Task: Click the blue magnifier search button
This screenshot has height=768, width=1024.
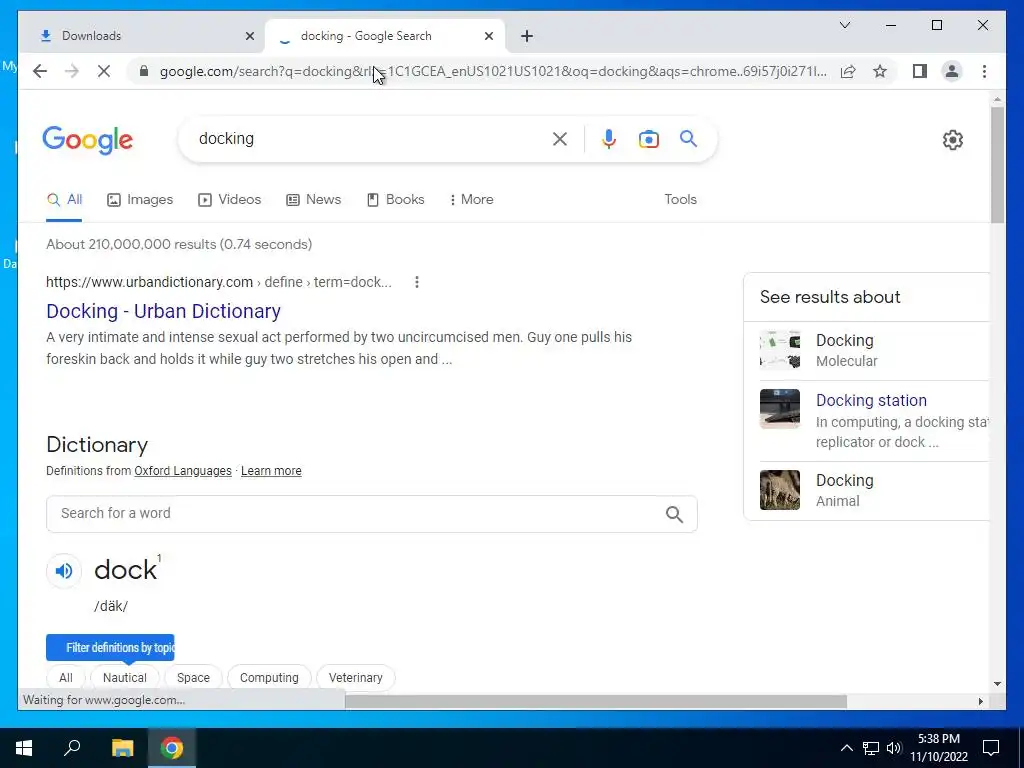Action: [688, 138]
